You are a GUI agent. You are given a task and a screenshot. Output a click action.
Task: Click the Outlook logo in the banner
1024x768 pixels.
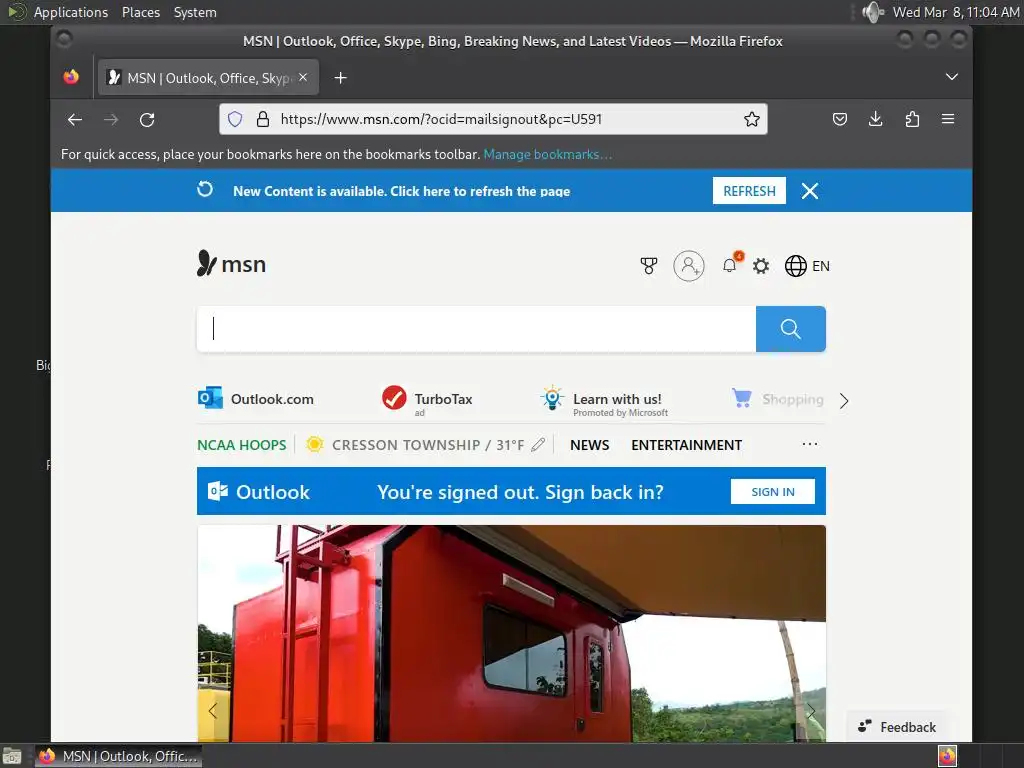259,492
